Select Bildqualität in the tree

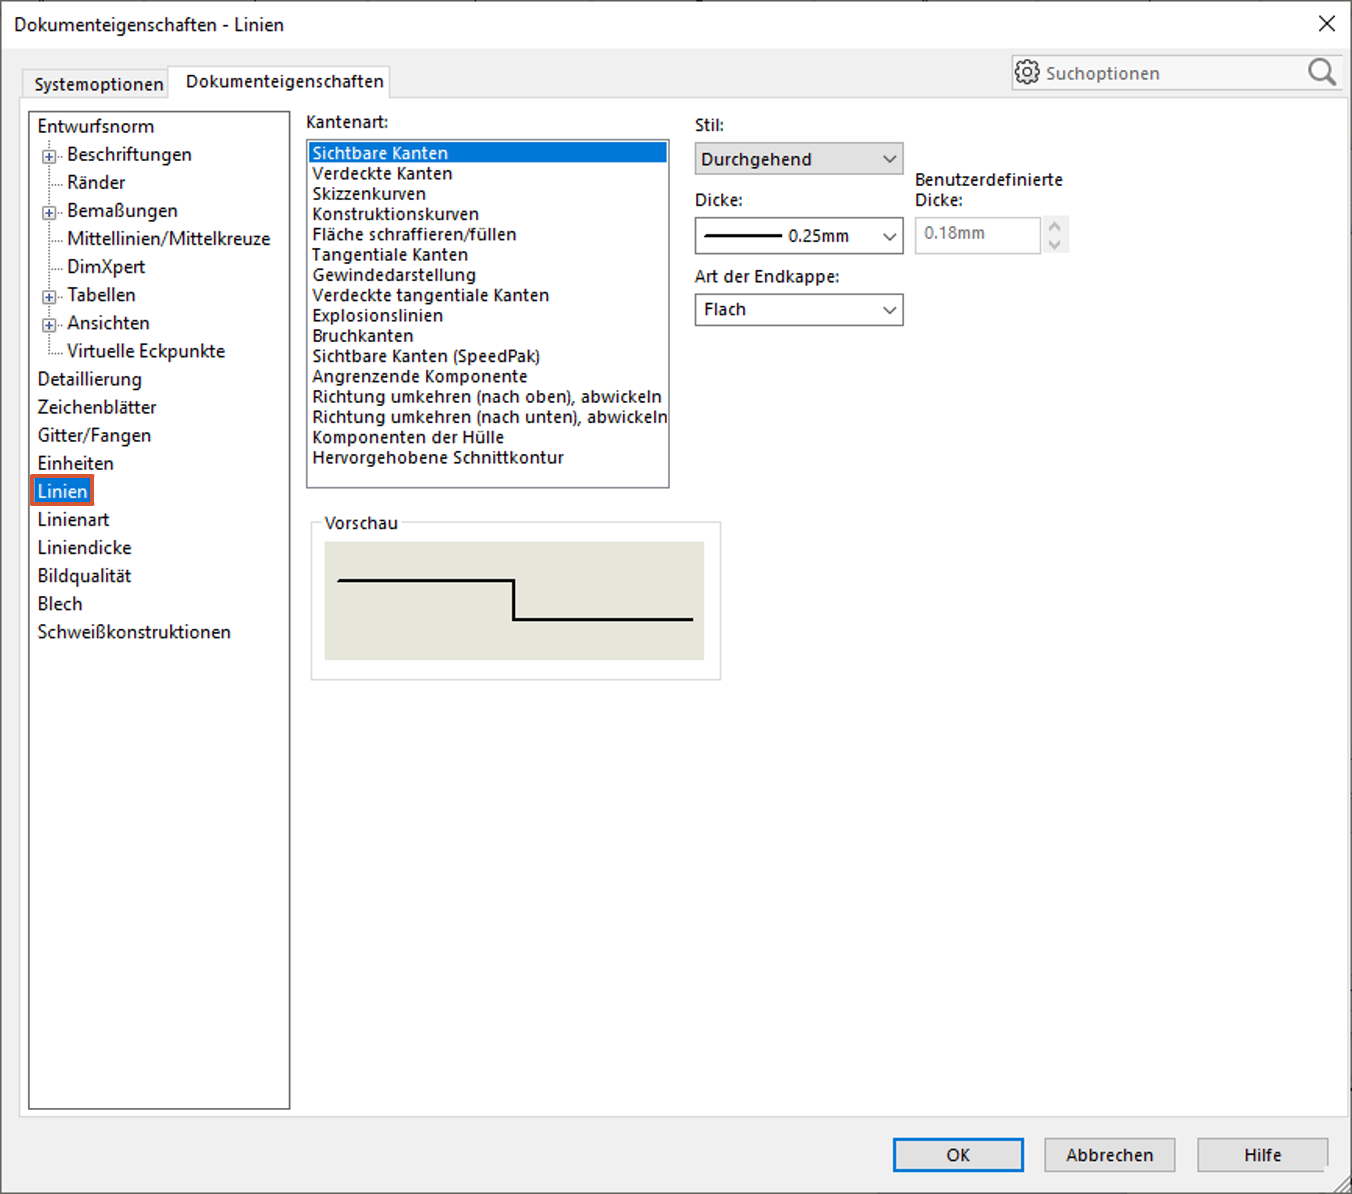pyautogui.click(x=84, y=576)
